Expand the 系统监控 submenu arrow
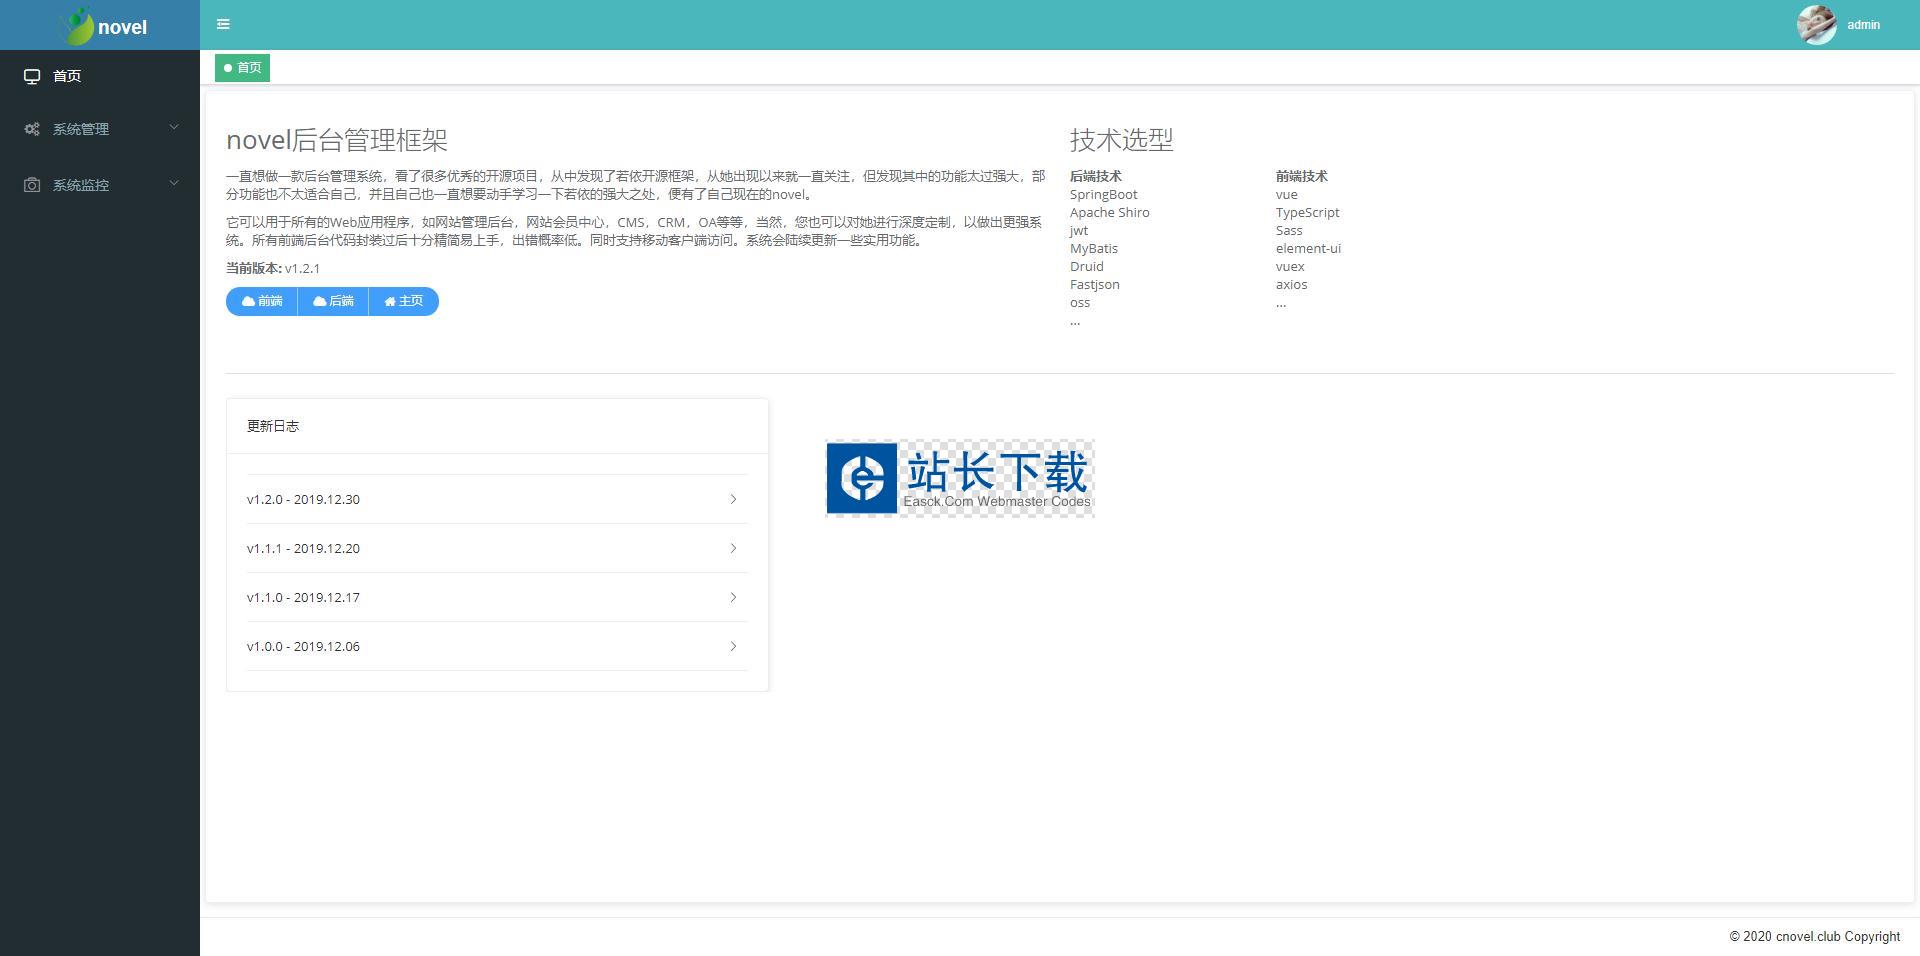The height and width of the screenshot is (956, 1920). point(174,183)
